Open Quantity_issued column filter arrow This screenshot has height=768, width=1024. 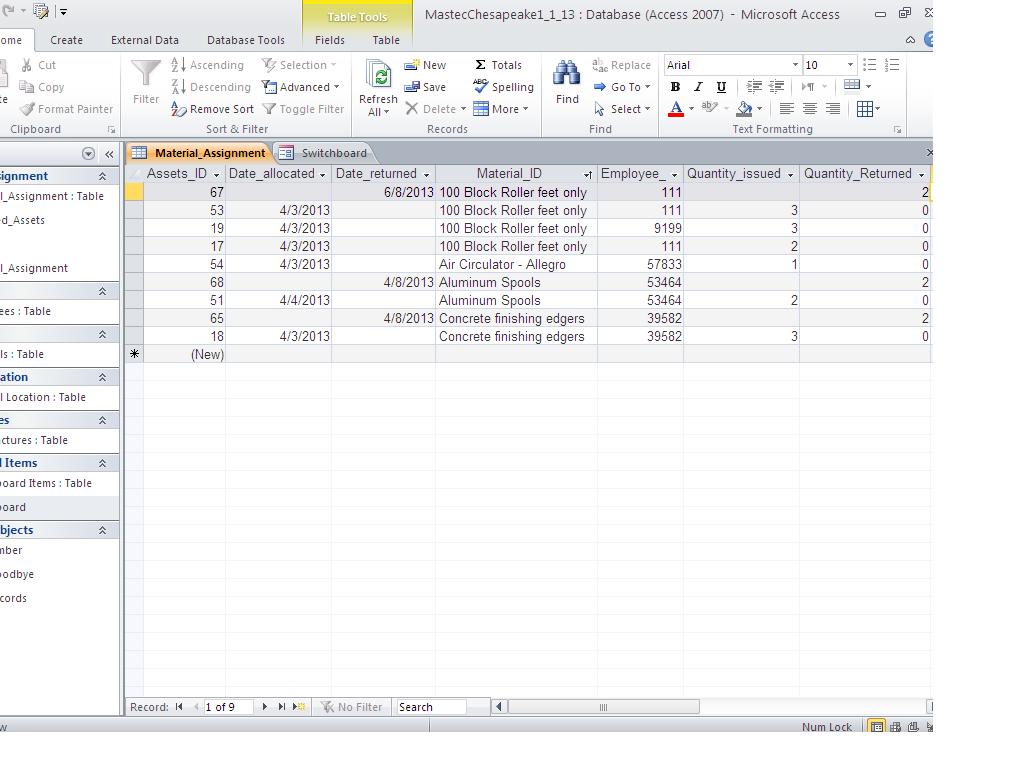point(790,174)
